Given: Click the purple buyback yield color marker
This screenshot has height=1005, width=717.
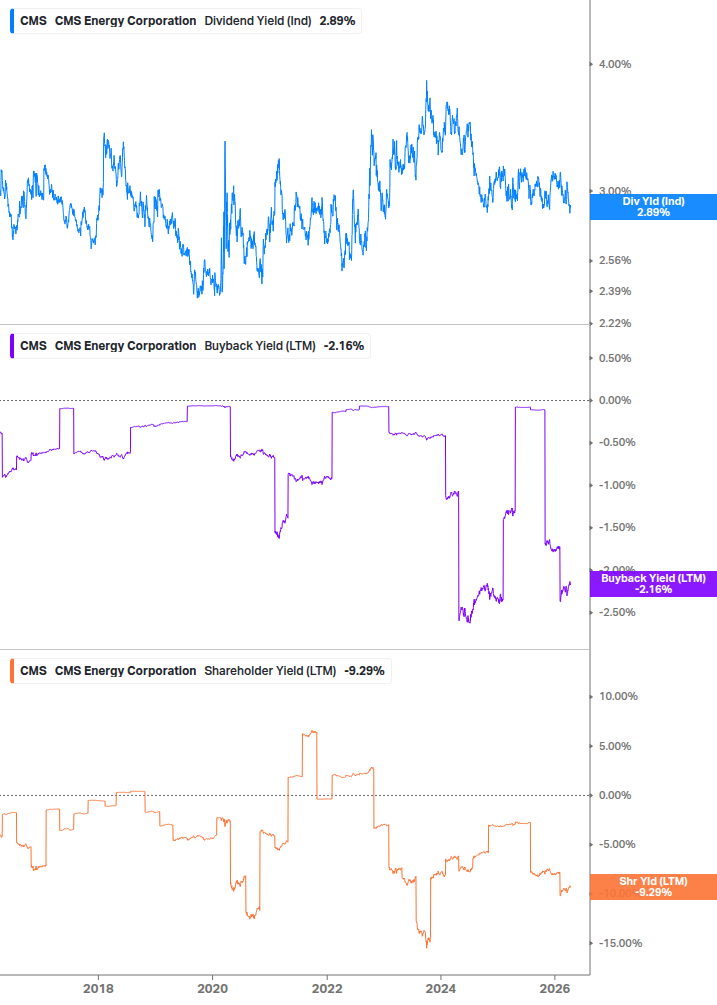Looking at the screenshot, I should pos(12,346).
